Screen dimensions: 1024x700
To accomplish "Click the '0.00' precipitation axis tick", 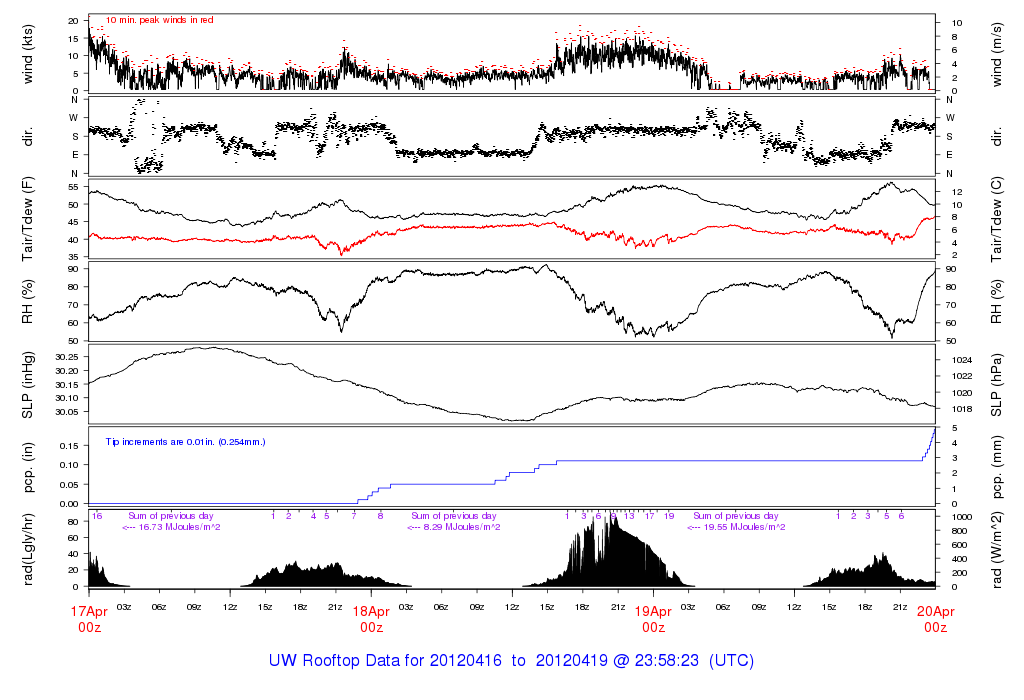I will pos(70,504).
